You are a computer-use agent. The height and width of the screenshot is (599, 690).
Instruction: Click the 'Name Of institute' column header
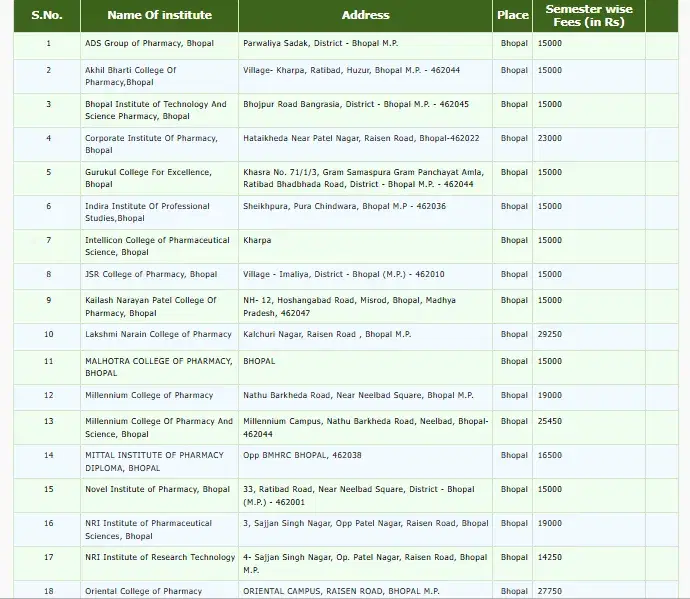pos(159,16)
